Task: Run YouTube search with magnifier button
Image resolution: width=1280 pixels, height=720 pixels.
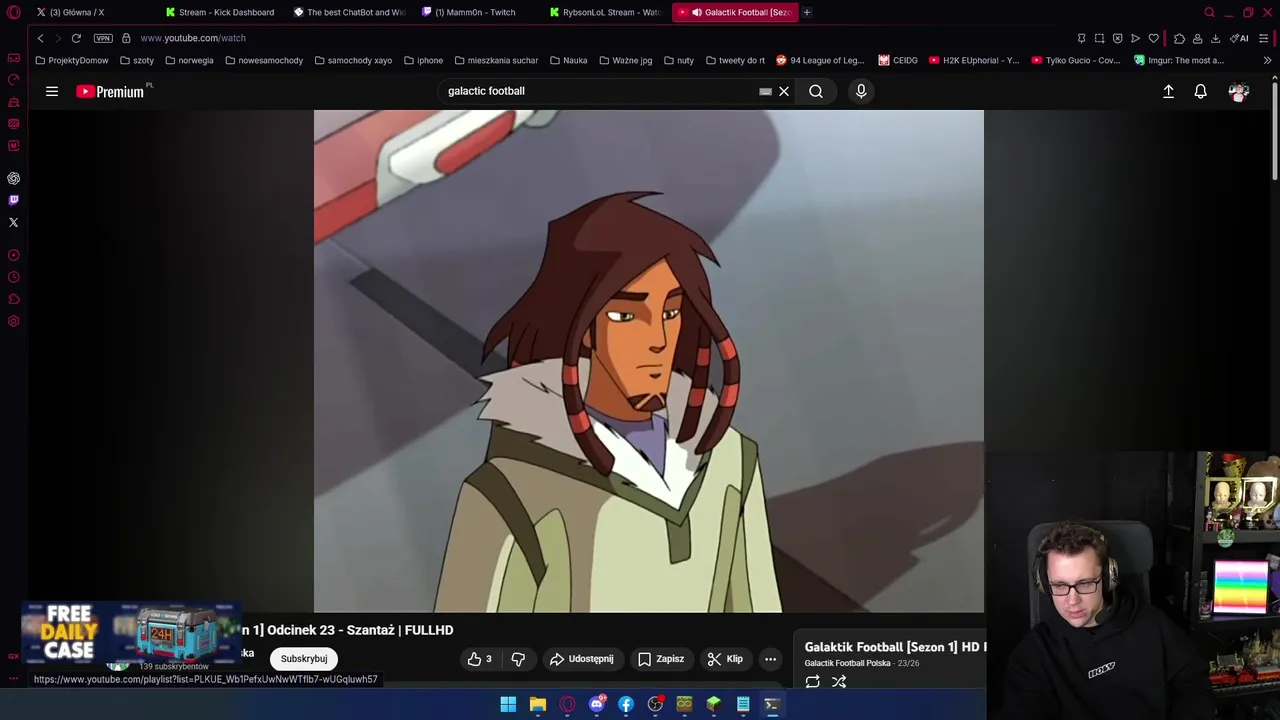Action: (x=816, y=91)
